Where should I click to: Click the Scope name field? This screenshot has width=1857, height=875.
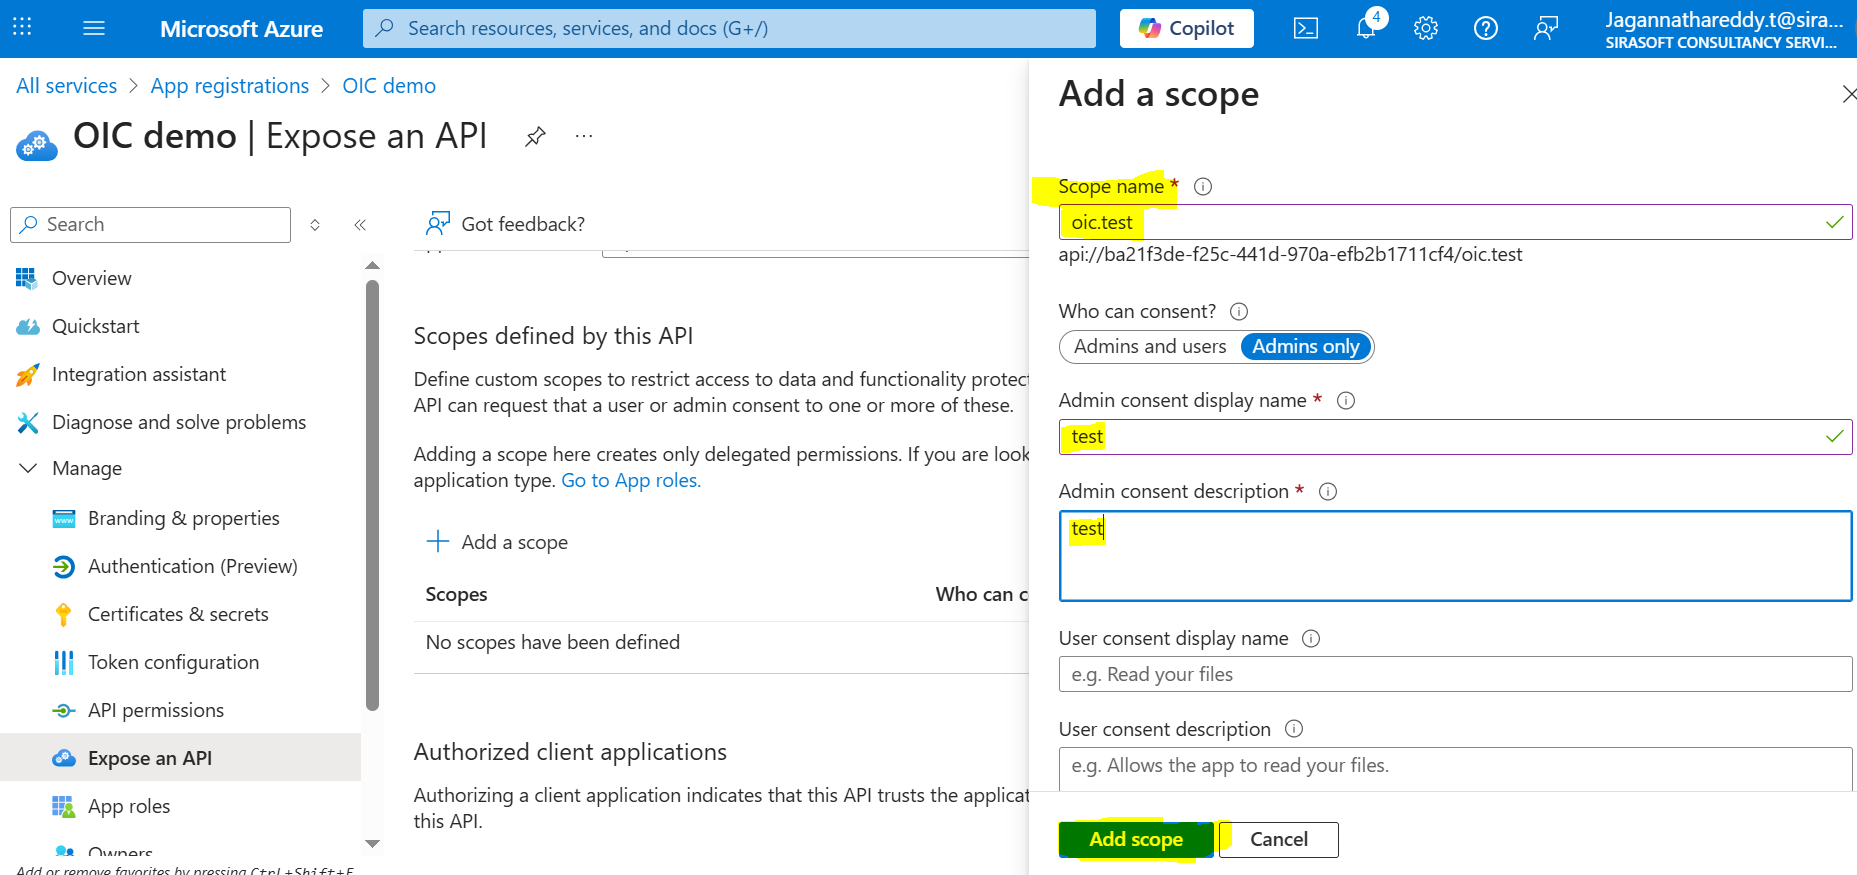[x=1455, y=222]
